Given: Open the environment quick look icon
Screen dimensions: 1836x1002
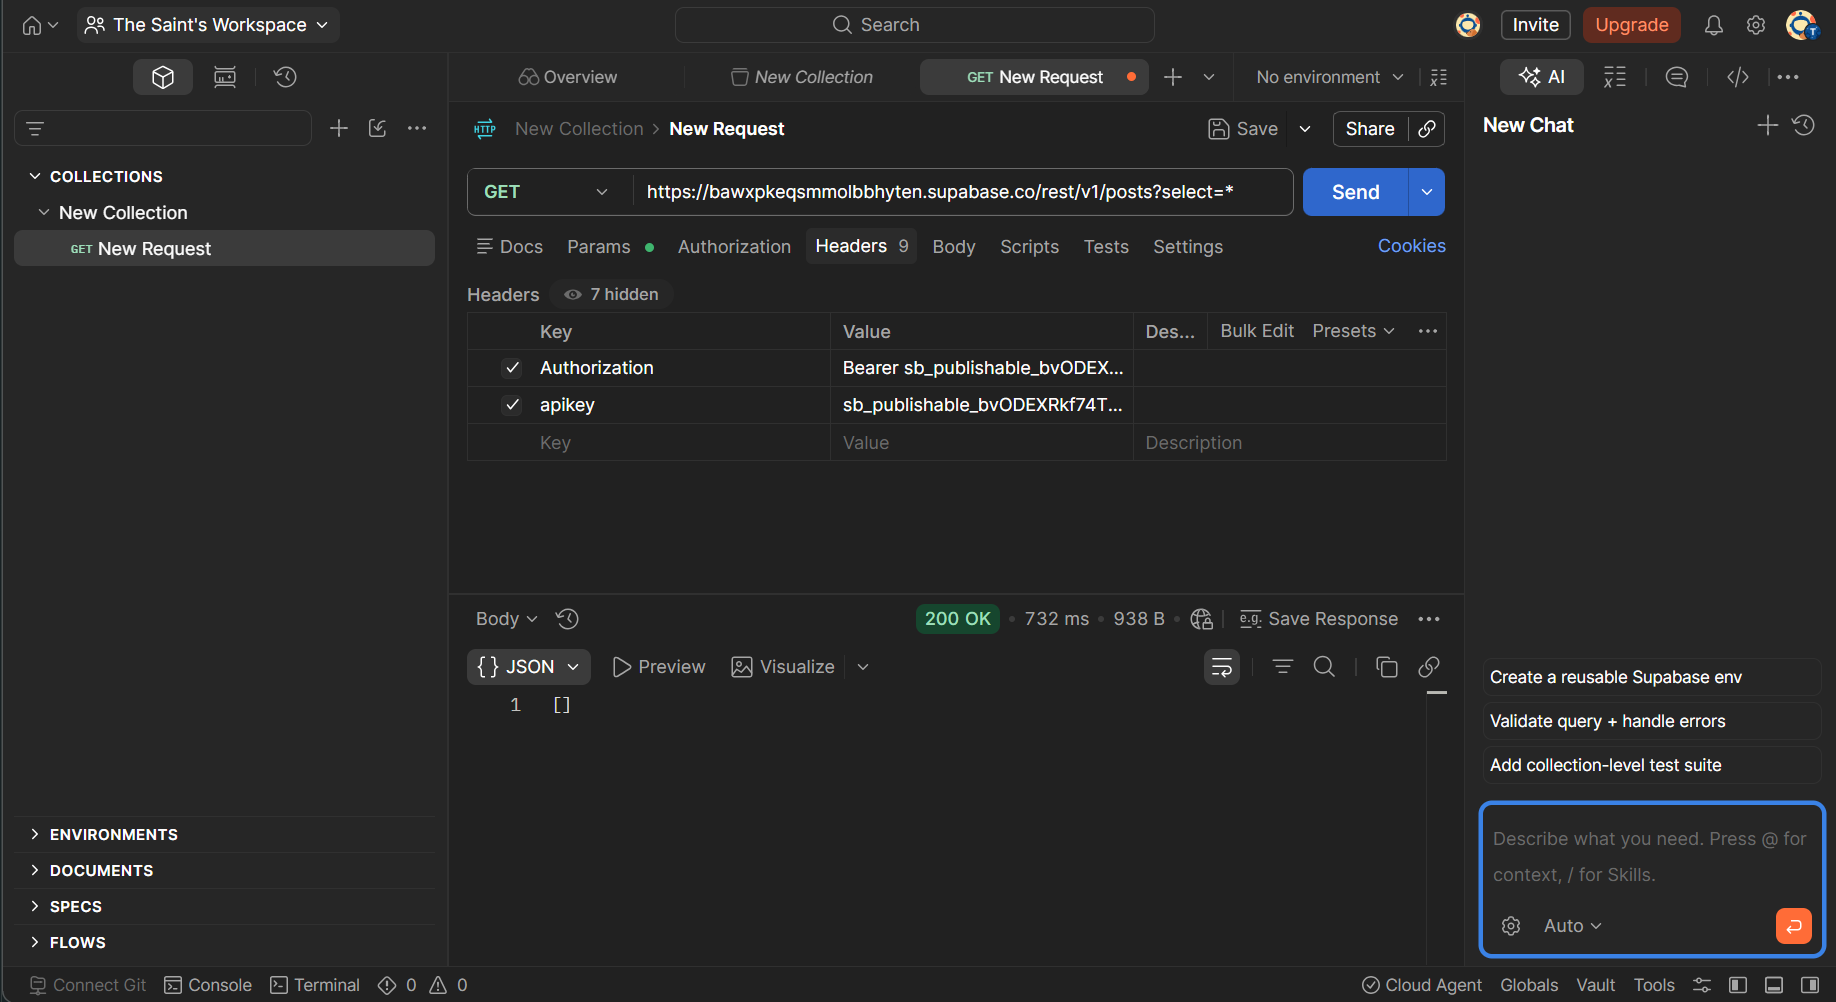Looking at the screenshot, I should coord(1439,77).
